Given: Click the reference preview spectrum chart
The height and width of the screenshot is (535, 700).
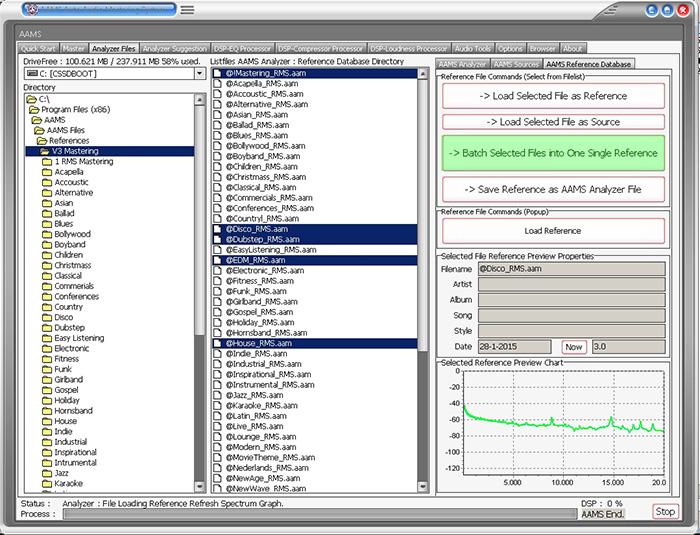Looking at the screenshot, I should click(564, 423).
